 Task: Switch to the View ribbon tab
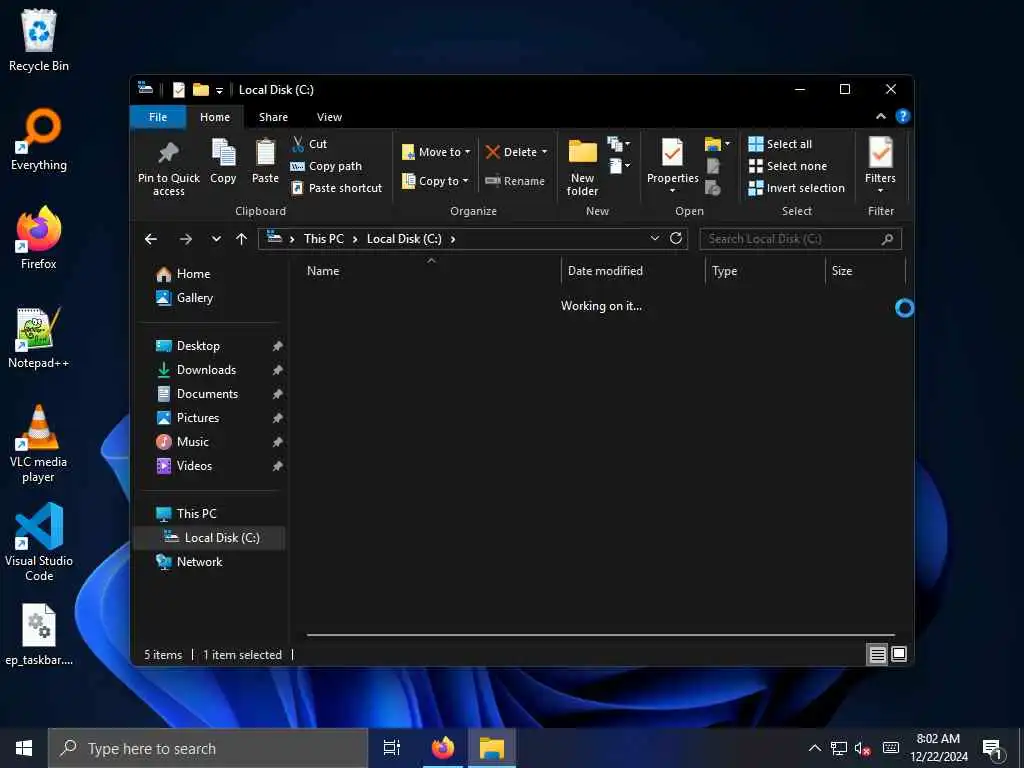click(x=329, y=117)
